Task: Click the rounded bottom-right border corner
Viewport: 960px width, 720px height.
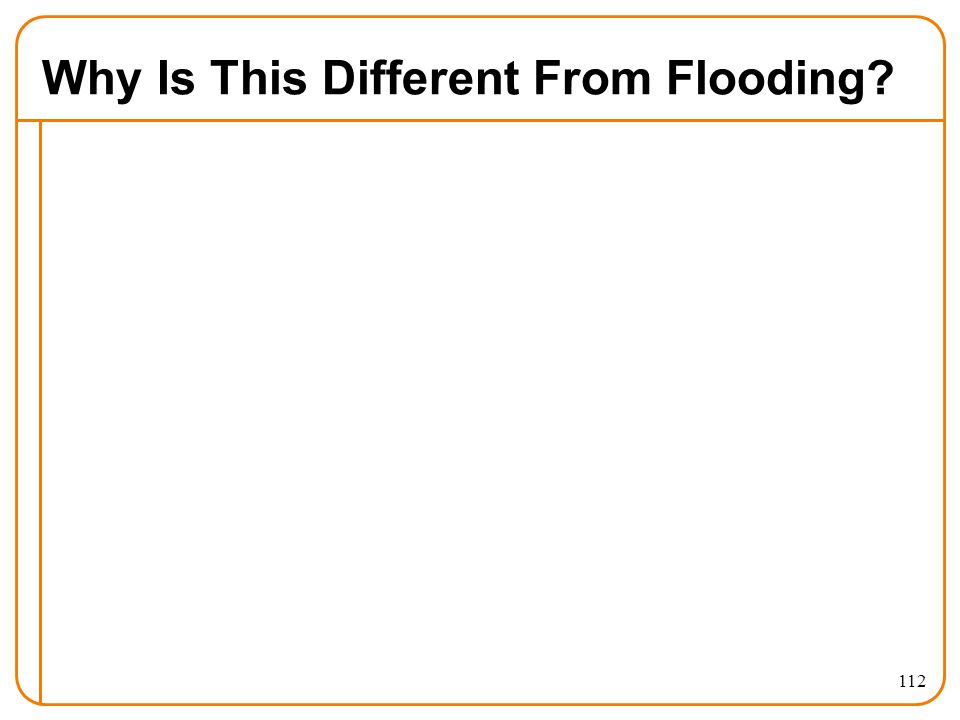Action: pos(936,696)
